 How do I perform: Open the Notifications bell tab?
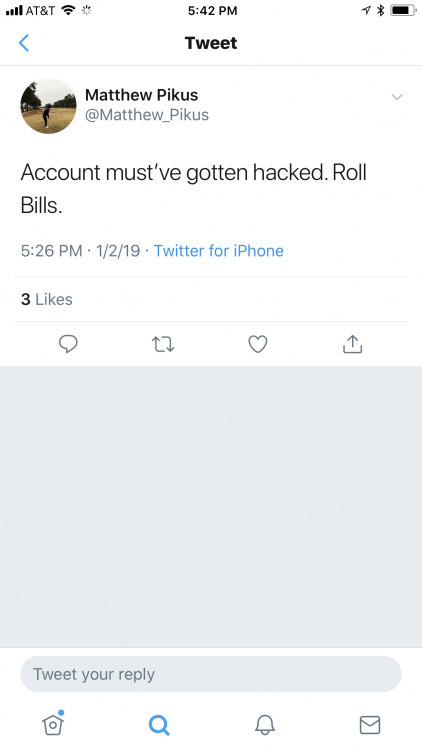click(265, 725)
